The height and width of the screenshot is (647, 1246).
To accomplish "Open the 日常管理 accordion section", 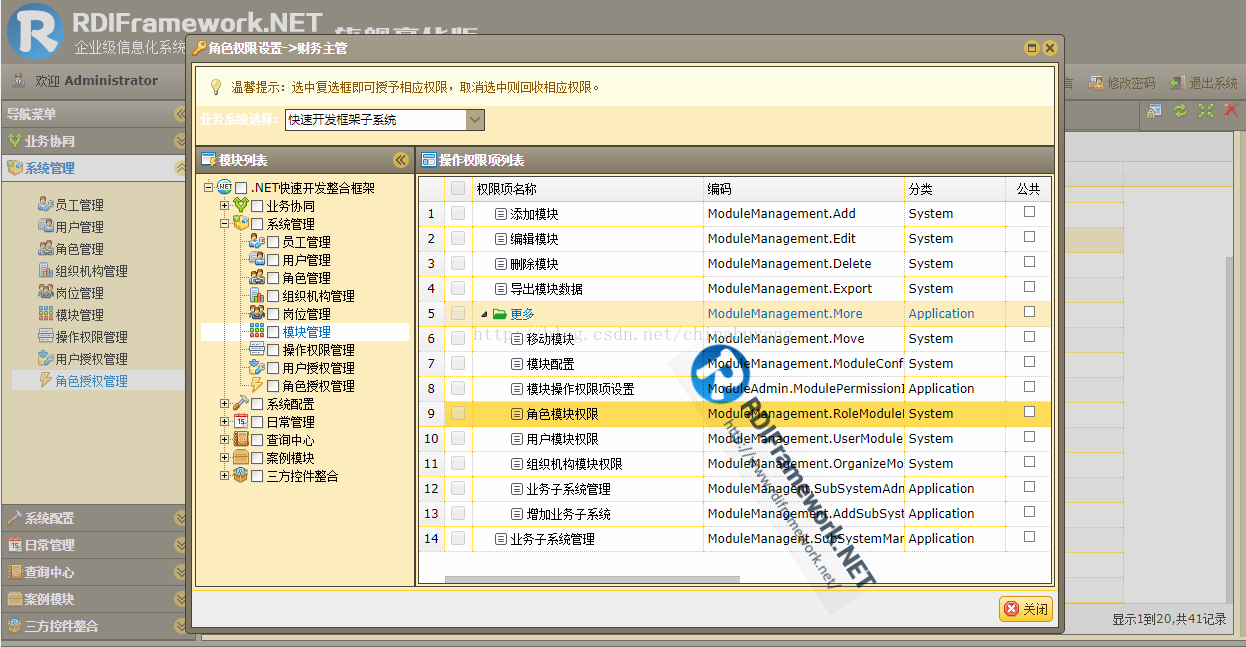I will [x=93, y=545].
